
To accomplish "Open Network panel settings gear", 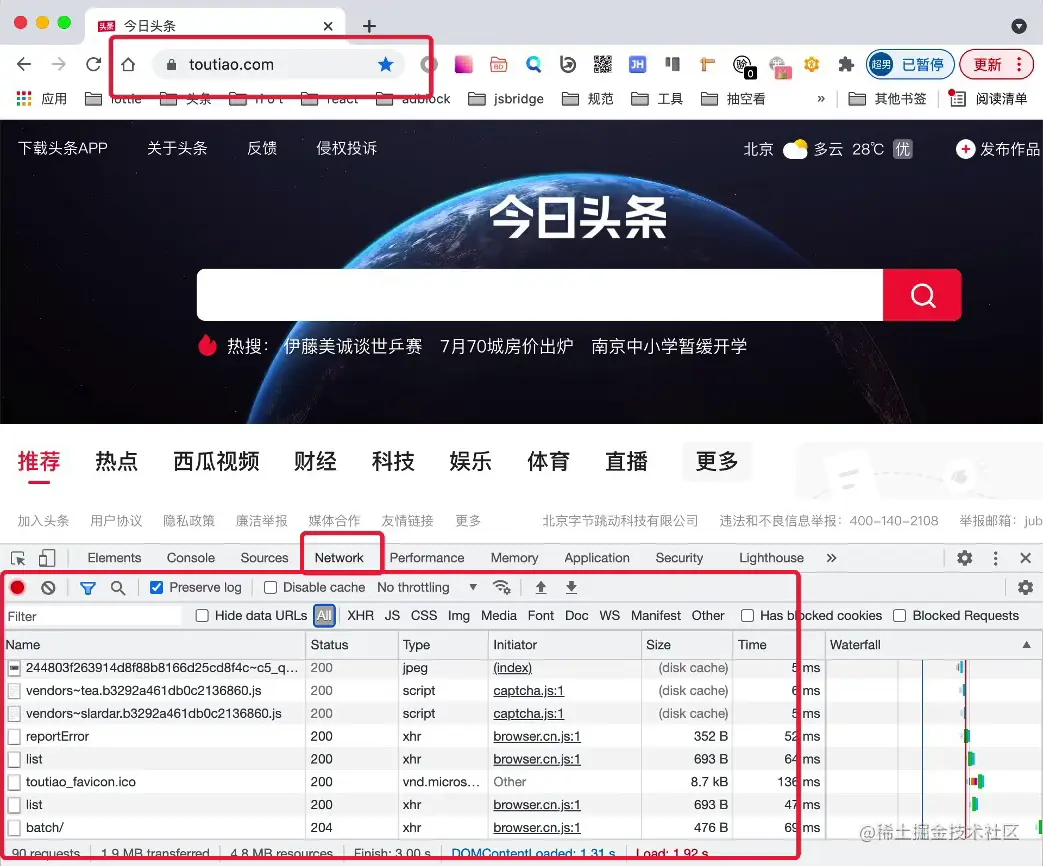I will pyautogui.click(x=1026, y=587).
